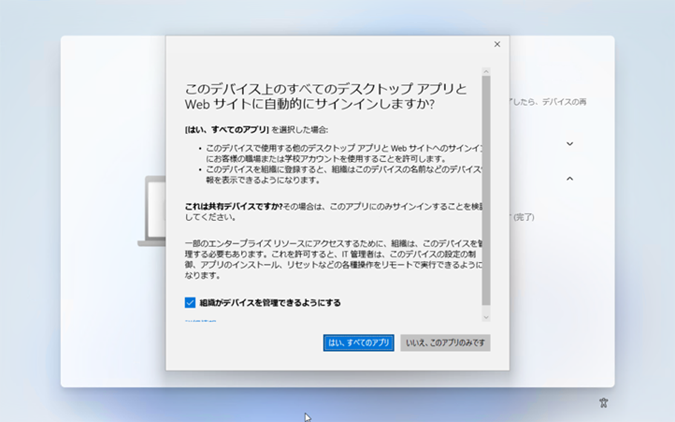
Task: Close the sign-in dialog with the X
Action: (497, 44)
